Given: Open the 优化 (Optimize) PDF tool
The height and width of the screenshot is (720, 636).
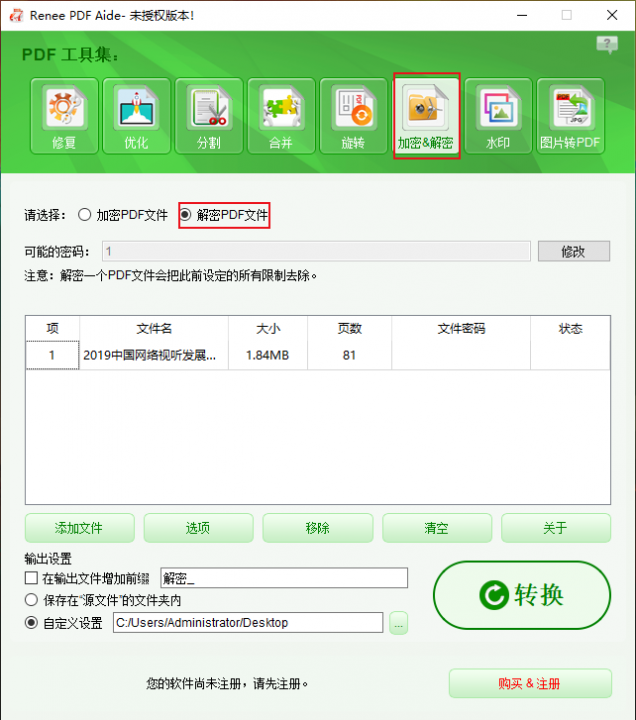Looking at the screenshot, I should pyautogui.click(x=136, y=116).
